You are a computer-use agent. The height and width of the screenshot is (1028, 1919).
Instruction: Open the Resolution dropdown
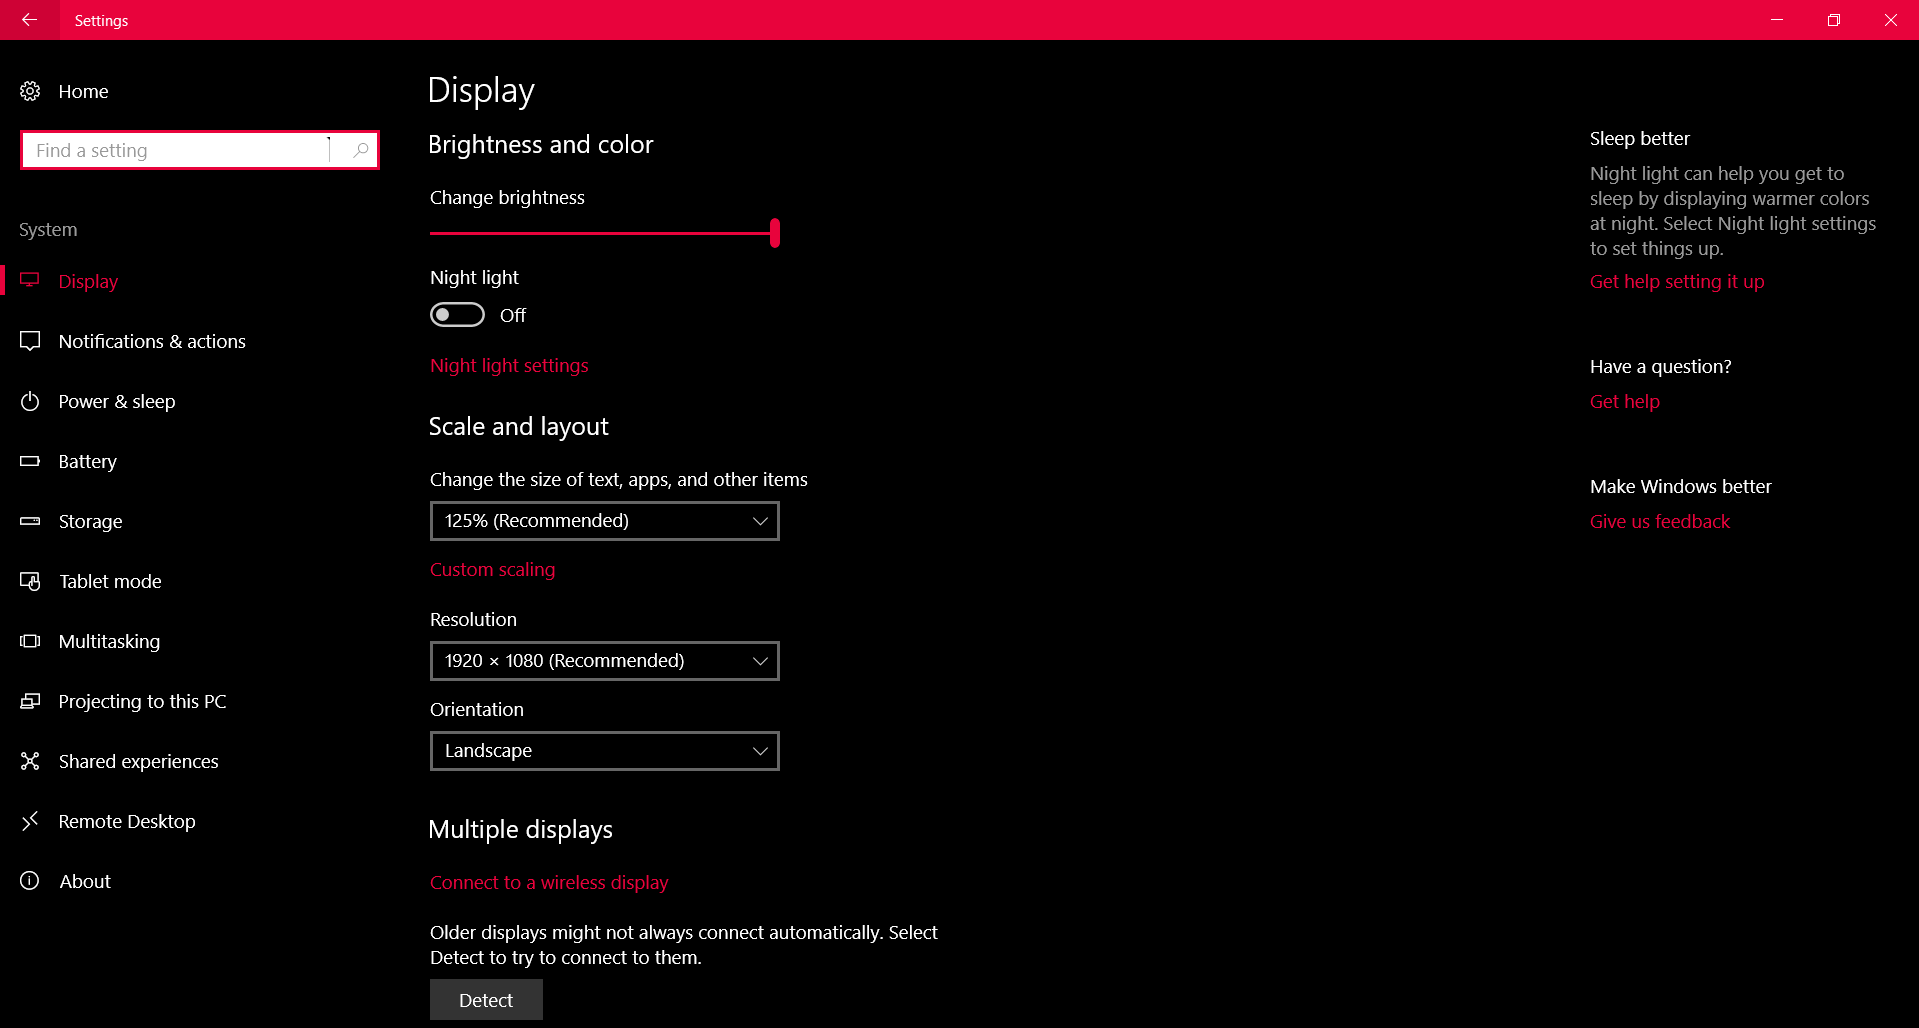[x=604, y=661]
